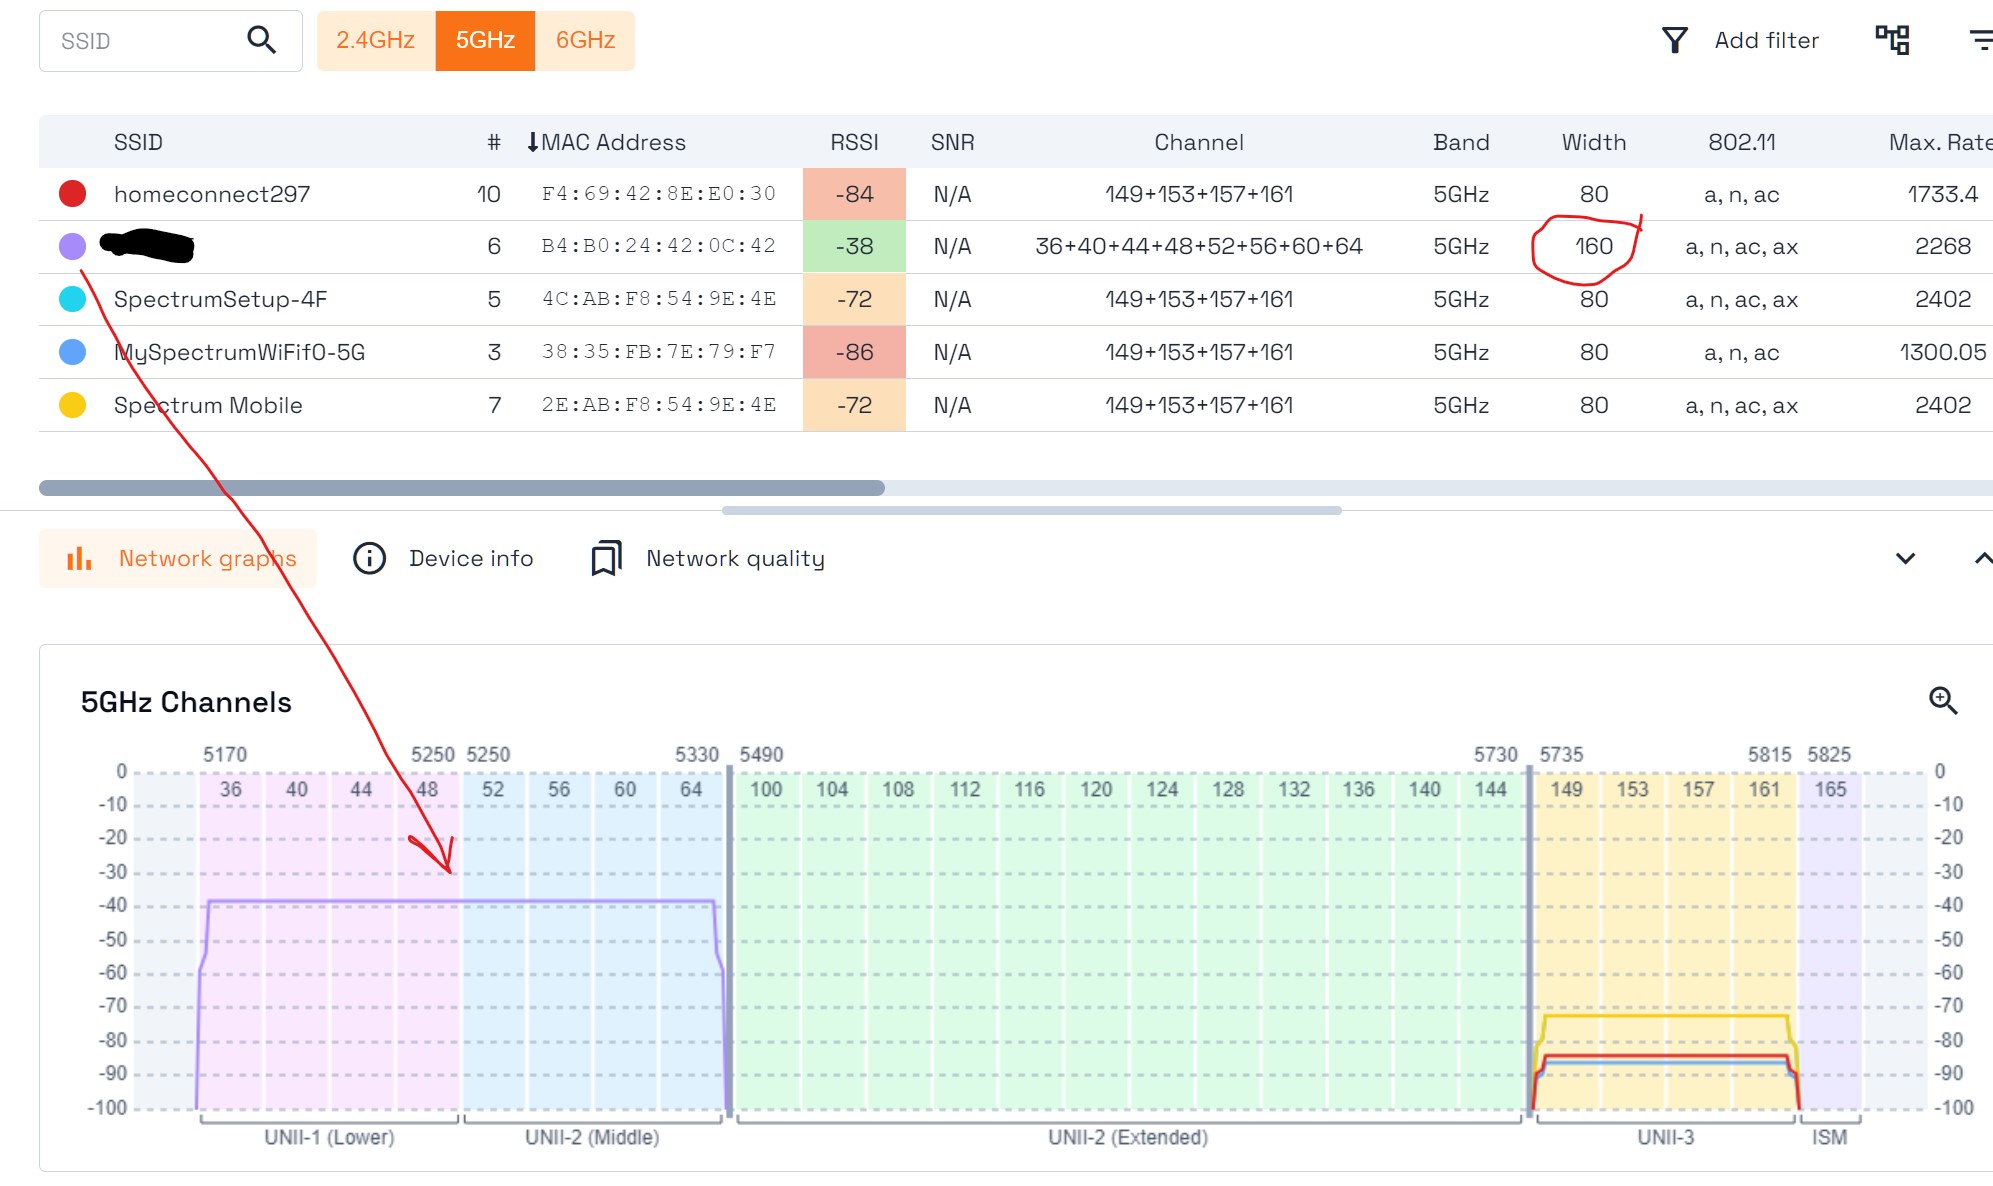The height and width of the screenshot is (1186, 1993).
Task: Toggle the 5GHz band filter
Action: 484,40
